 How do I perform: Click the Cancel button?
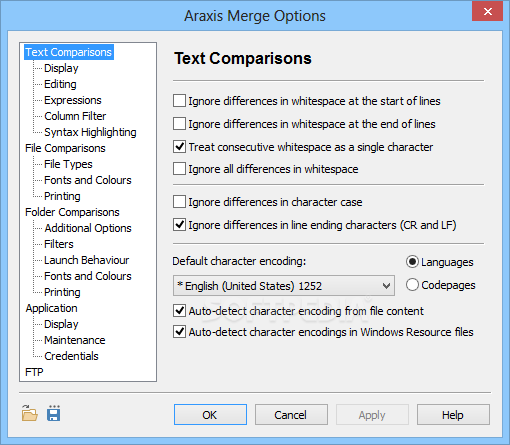pyautogui.click(x=291, y=415)
